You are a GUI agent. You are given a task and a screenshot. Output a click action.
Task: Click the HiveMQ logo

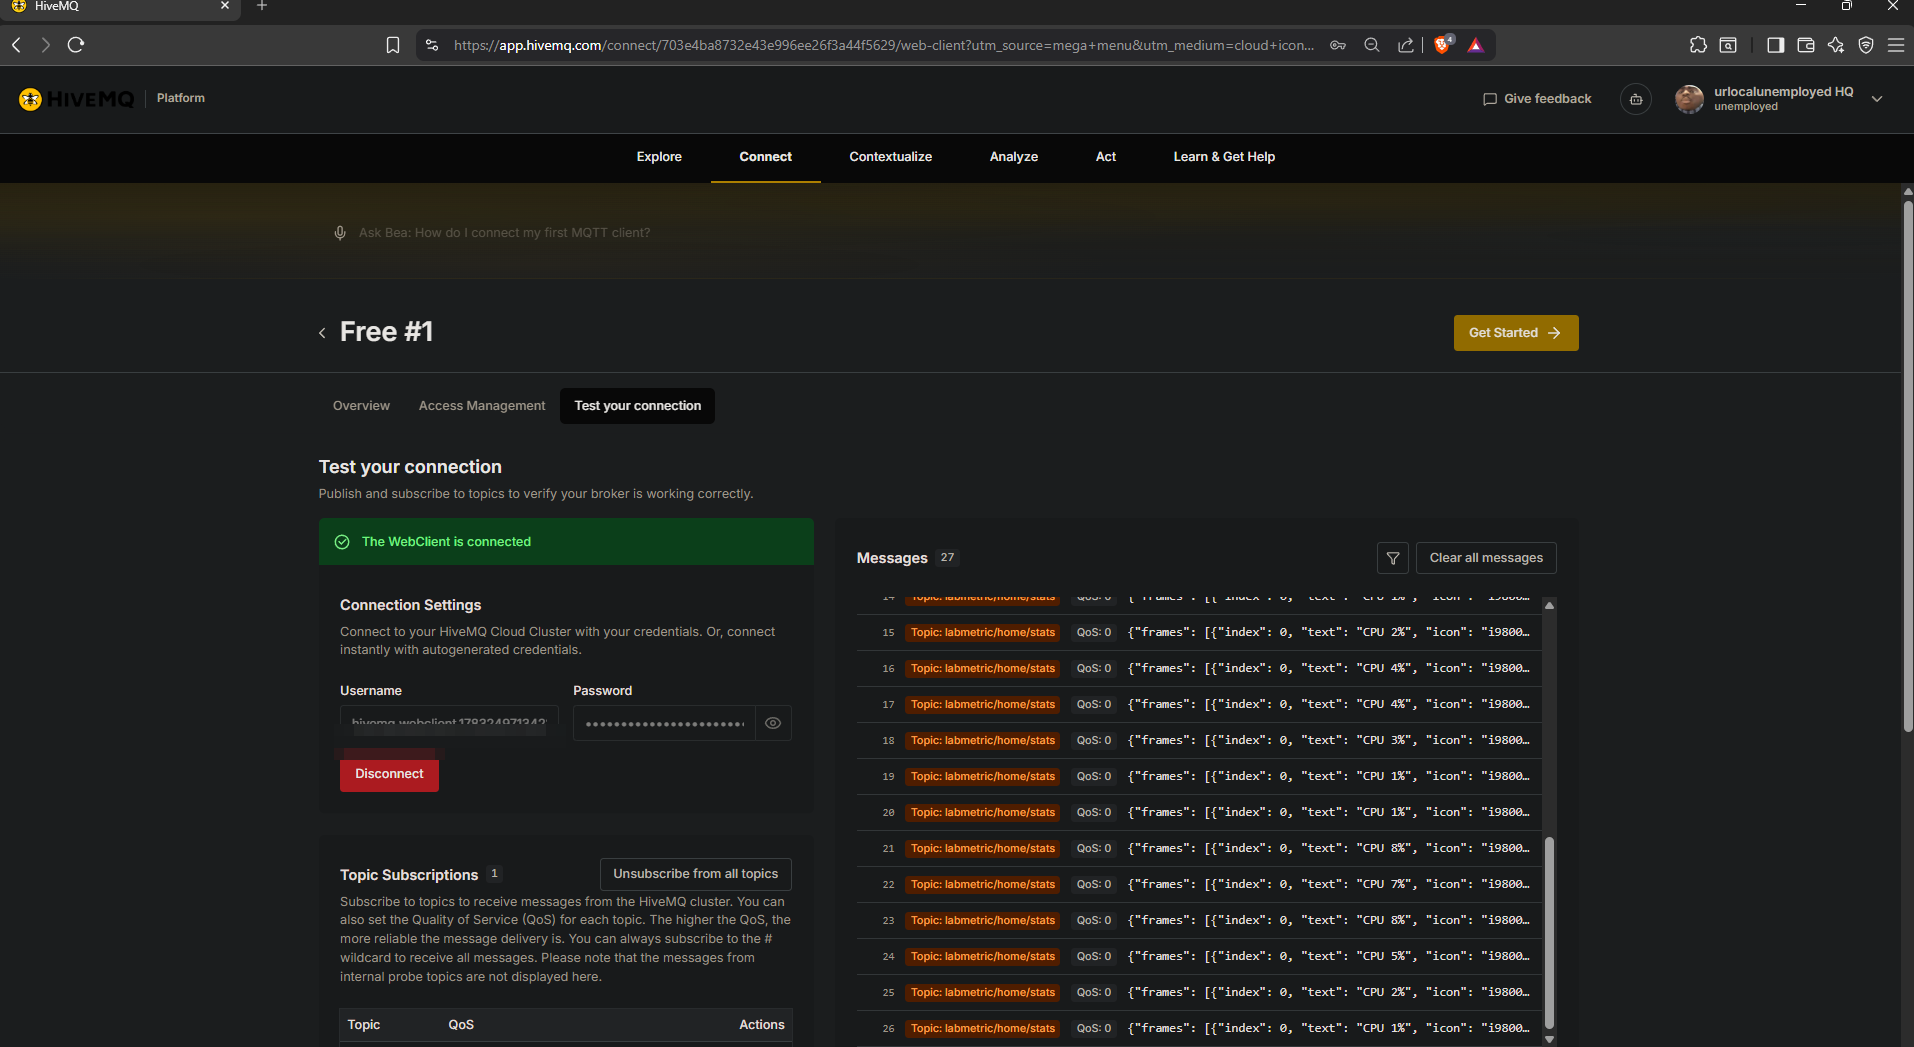[x=77, y=99]
